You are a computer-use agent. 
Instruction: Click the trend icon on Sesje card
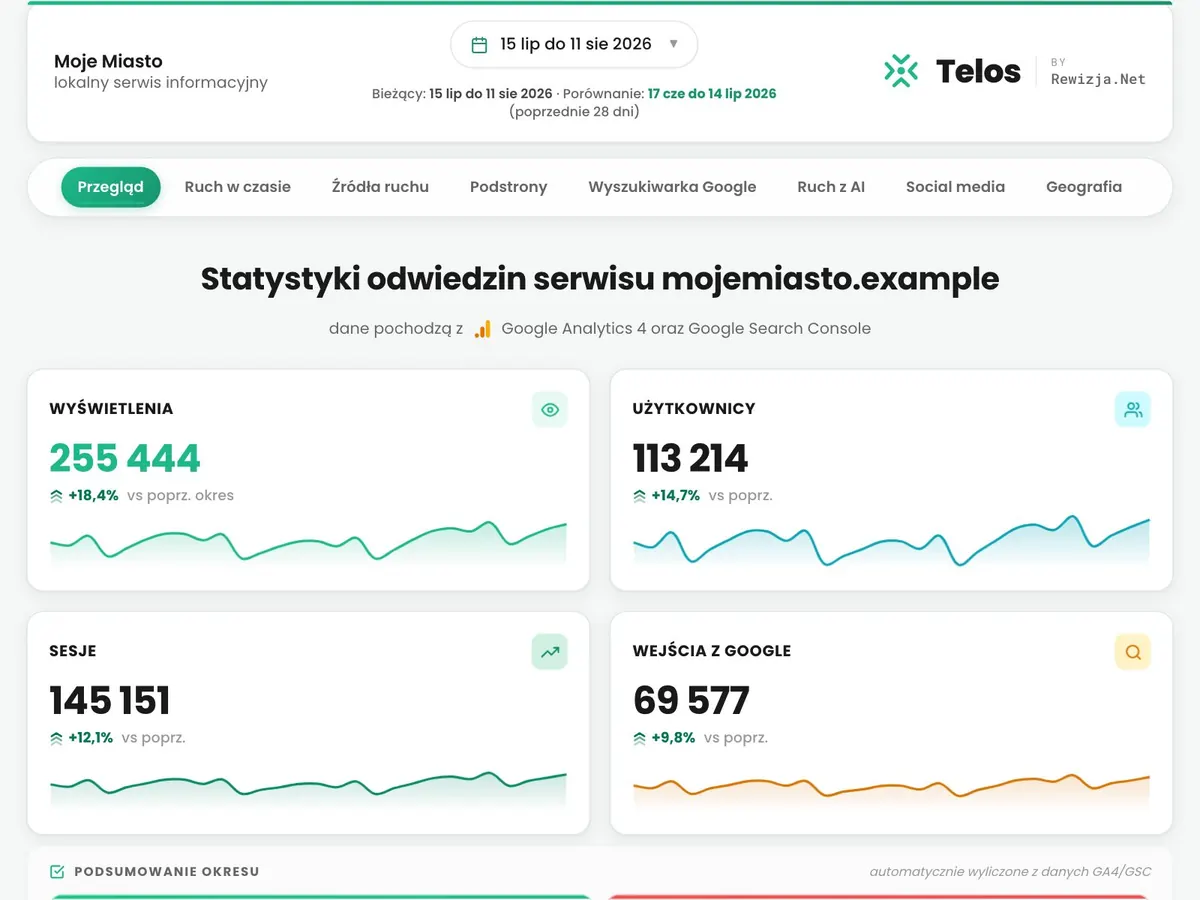pyautogui.click(x=549, y=652)
